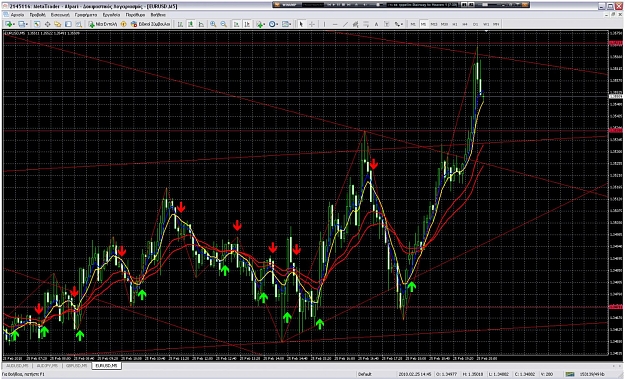Select the standard cursor tool
This screenshot has width=625, height=379.
point(301,24)
